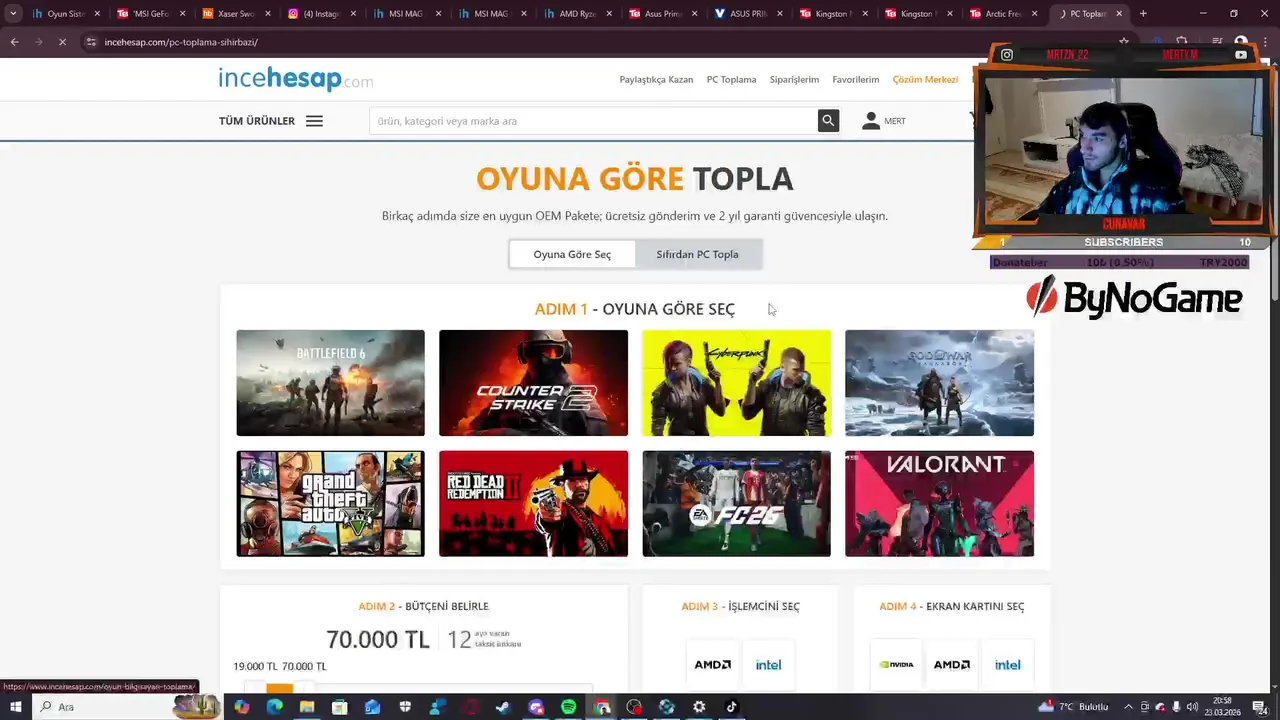
Task: Switch to Oyuna Göre Seç mode
Action: (572, 254)
